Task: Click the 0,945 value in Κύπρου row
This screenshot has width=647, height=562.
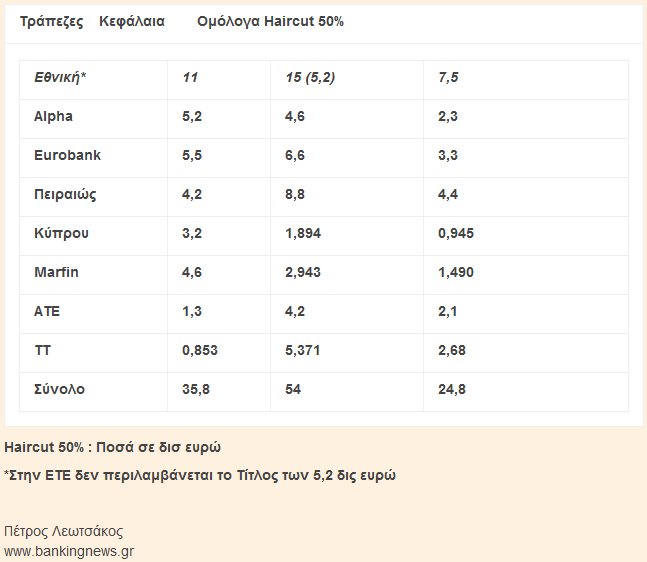Action: tap(456, 233)
